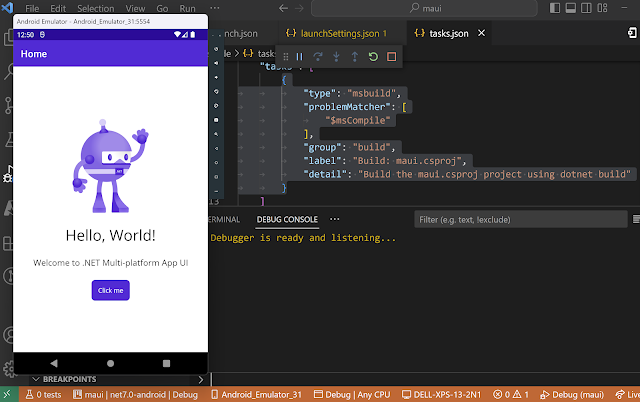
Task: Click Hello, World! heading in emulator
Action: [111, 235]
